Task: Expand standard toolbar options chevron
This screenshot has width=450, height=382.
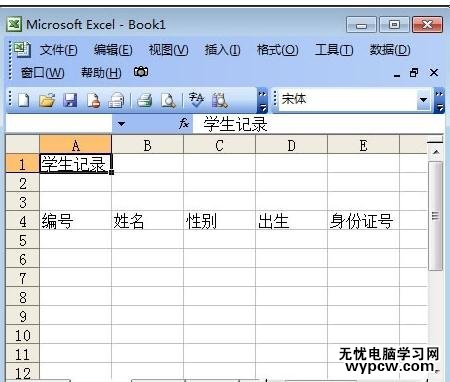Action: coord(263,100)
